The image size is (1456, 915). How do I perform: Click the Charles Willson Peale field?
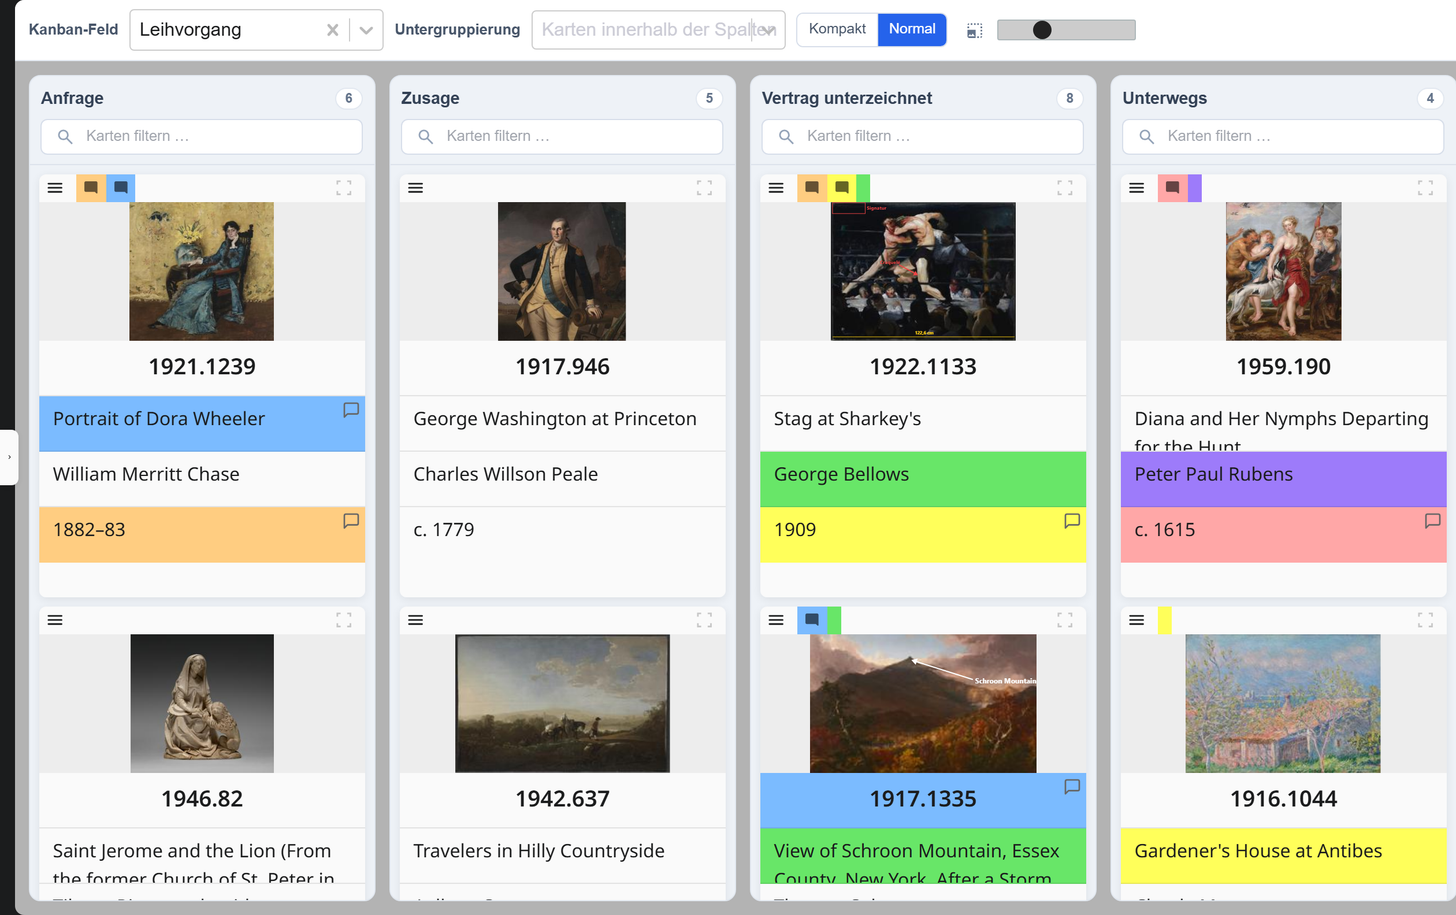coord(562,479)
